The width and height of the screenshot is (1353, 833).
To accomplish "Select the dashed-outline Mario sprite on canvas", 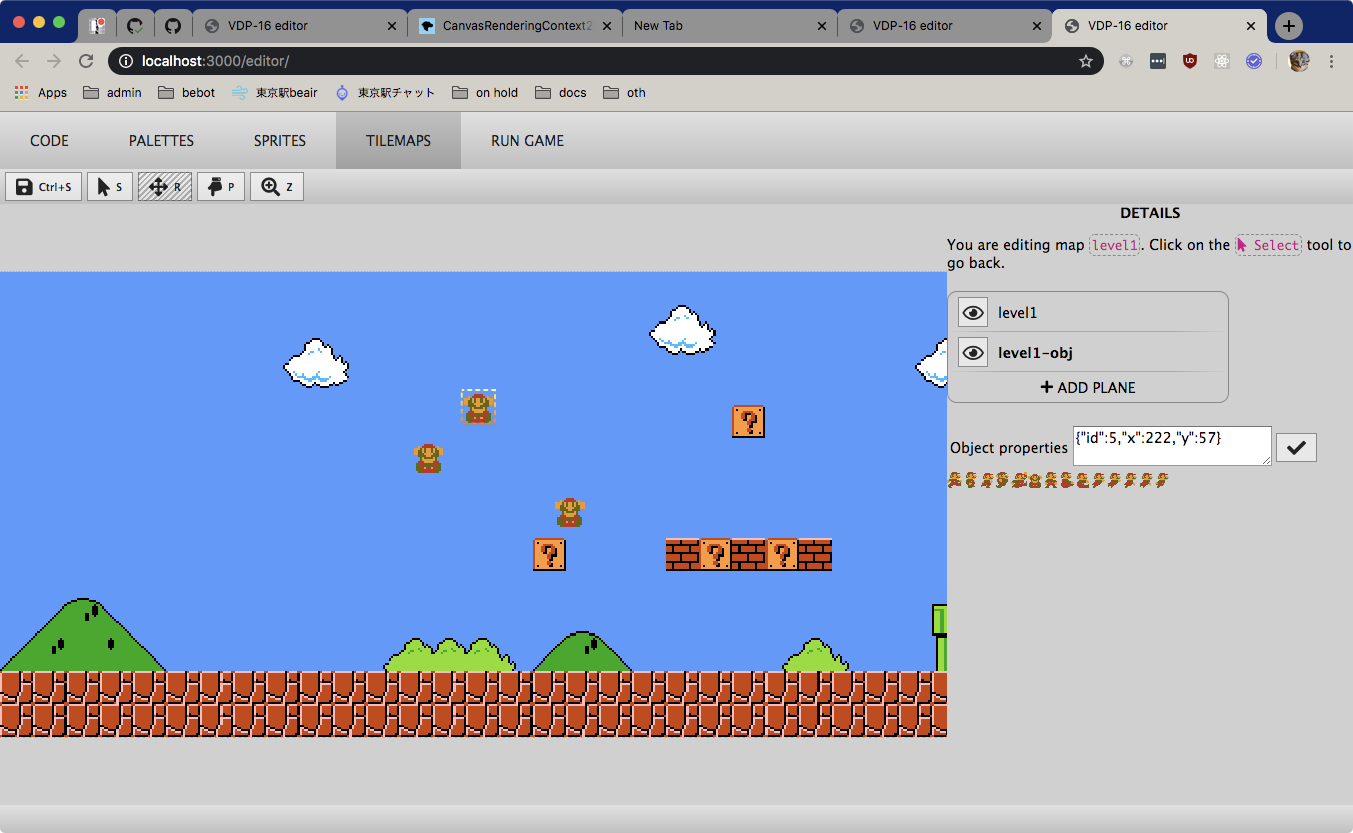I will [478, 407].
